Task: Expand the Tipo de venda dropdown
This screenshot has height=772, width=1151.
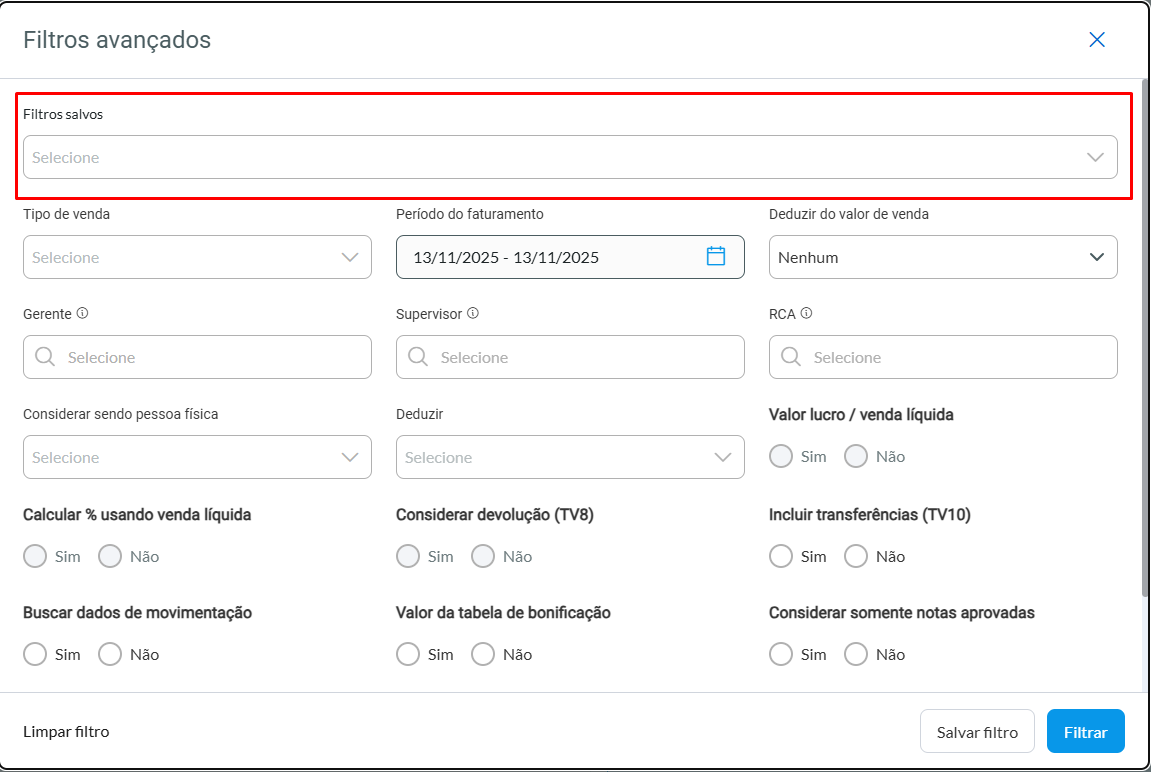Action: (x=197, y=257)
